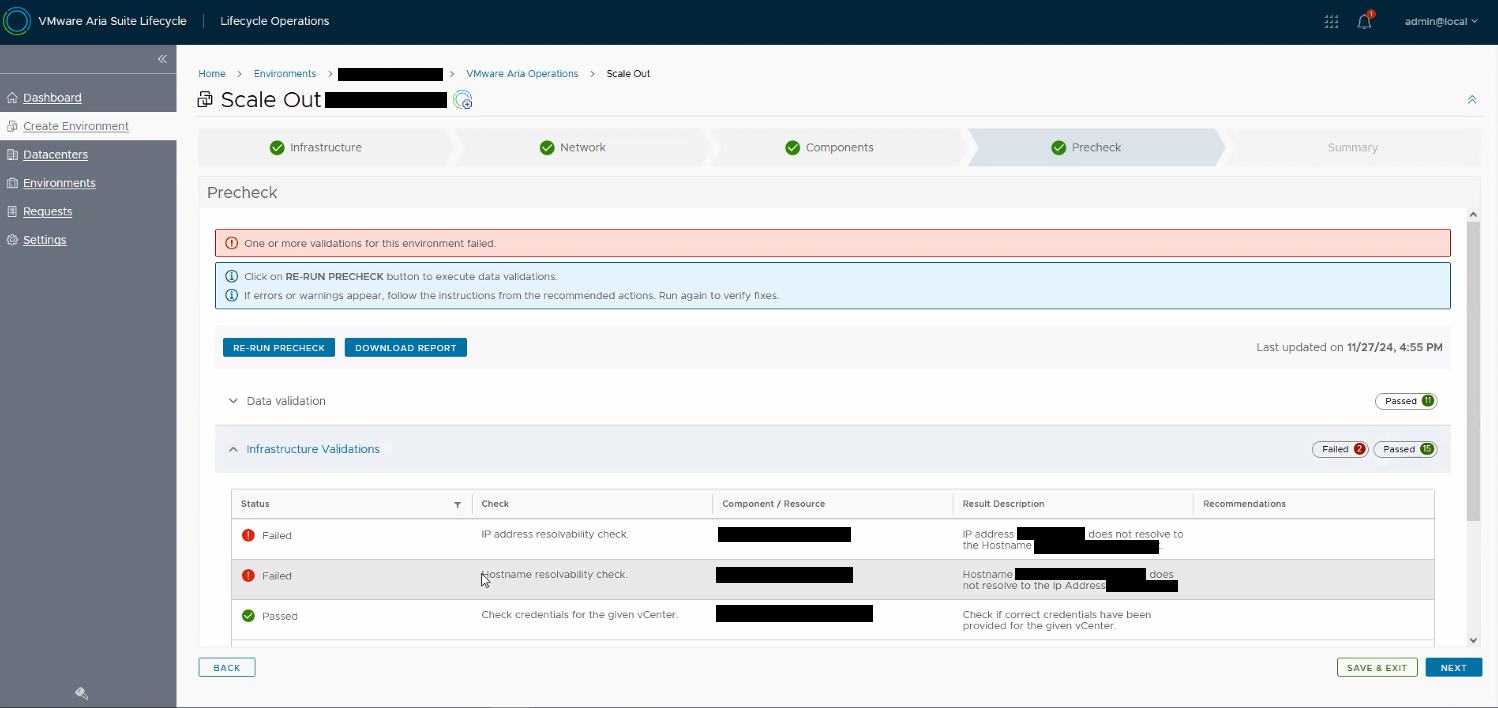
Task: Go to VMware Aria Operations breadcrumb link
Action: [x=522, y=74]
